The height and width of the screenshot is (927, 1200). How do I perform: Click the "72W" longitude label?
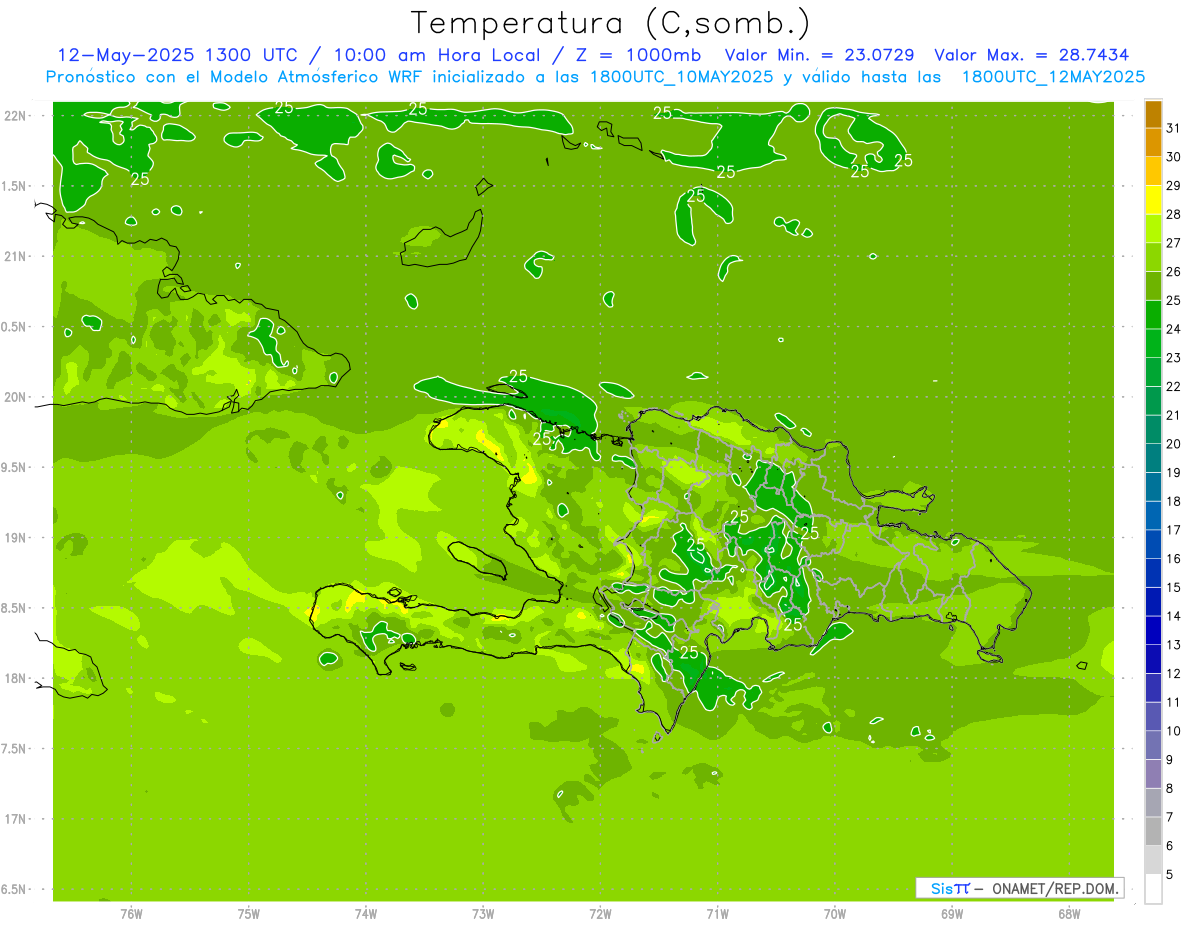click(x=600, y=914)
